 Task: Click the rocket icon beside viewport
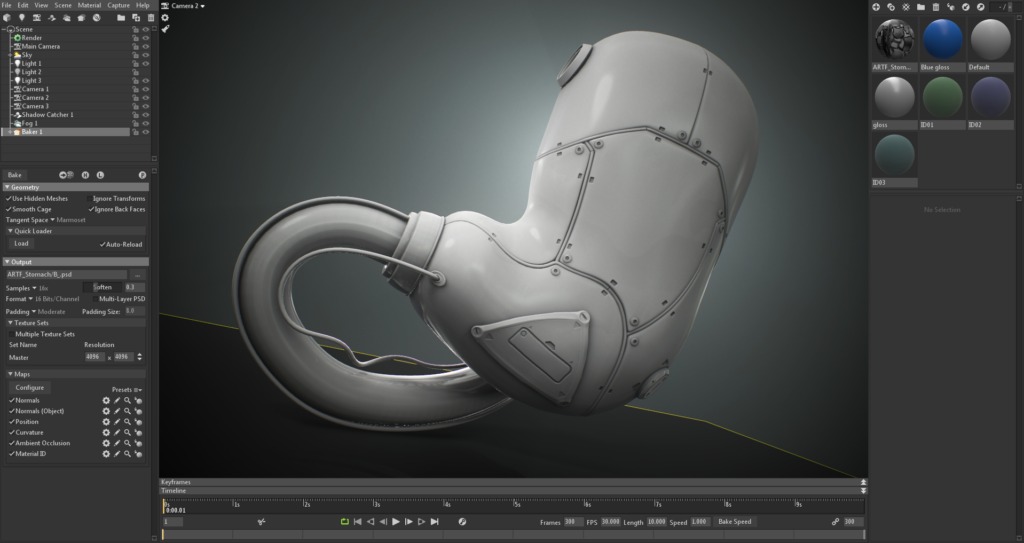pos(165,29)
